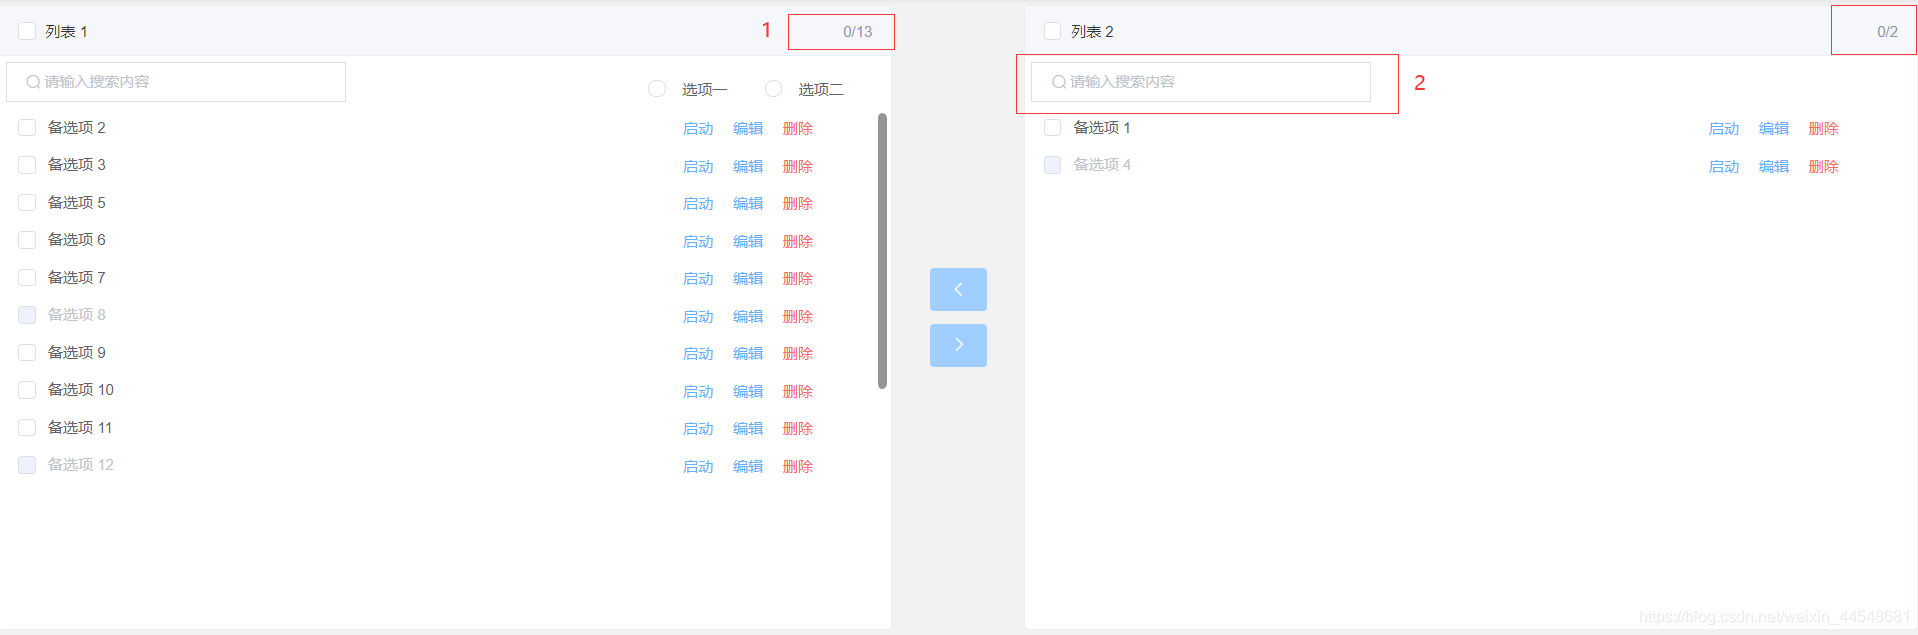Click 删除 for 备选项 12
1918x635 pixels.
point(798,466)
